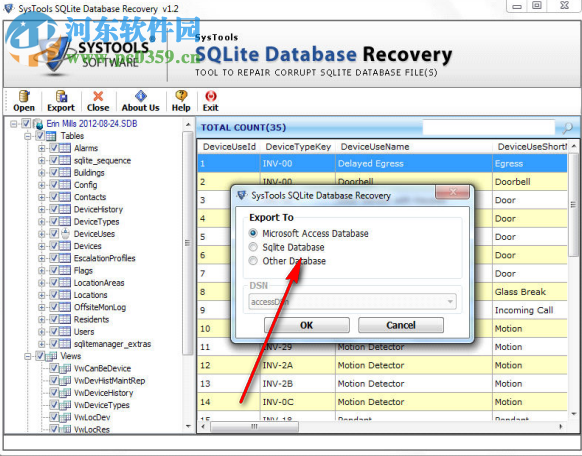Click OK in the Export To dialog
The height and width of the screenshot is (456, 582).
[x=307, y=325]
